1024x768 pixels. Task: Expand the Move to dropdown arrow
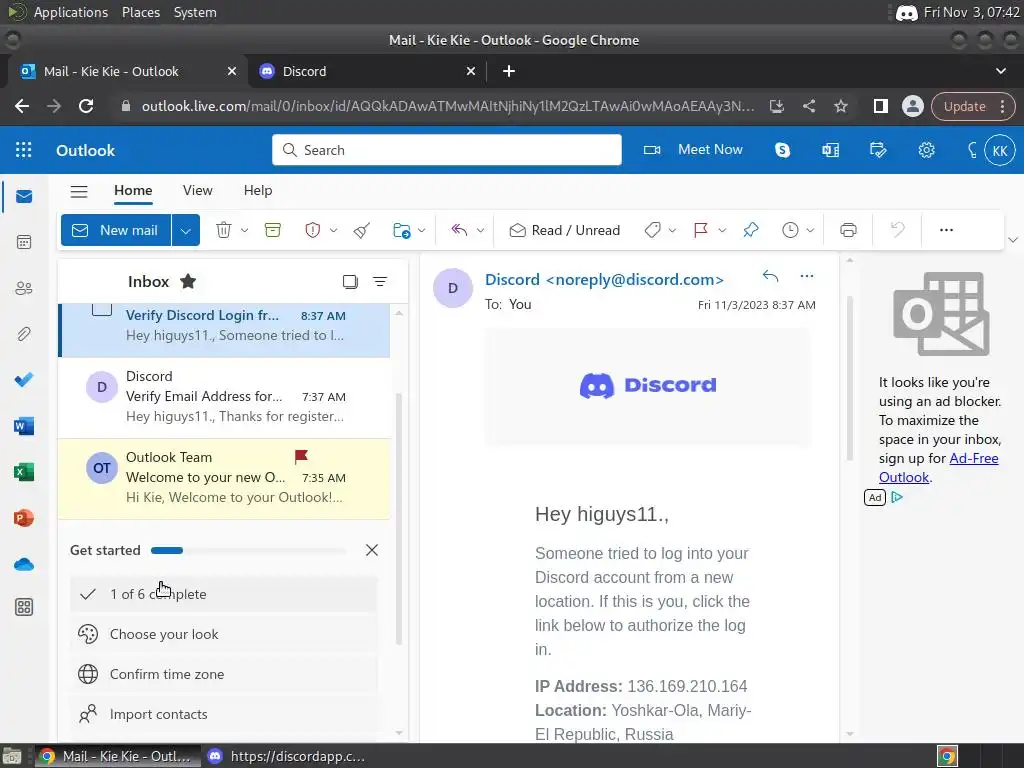(422, 230)
